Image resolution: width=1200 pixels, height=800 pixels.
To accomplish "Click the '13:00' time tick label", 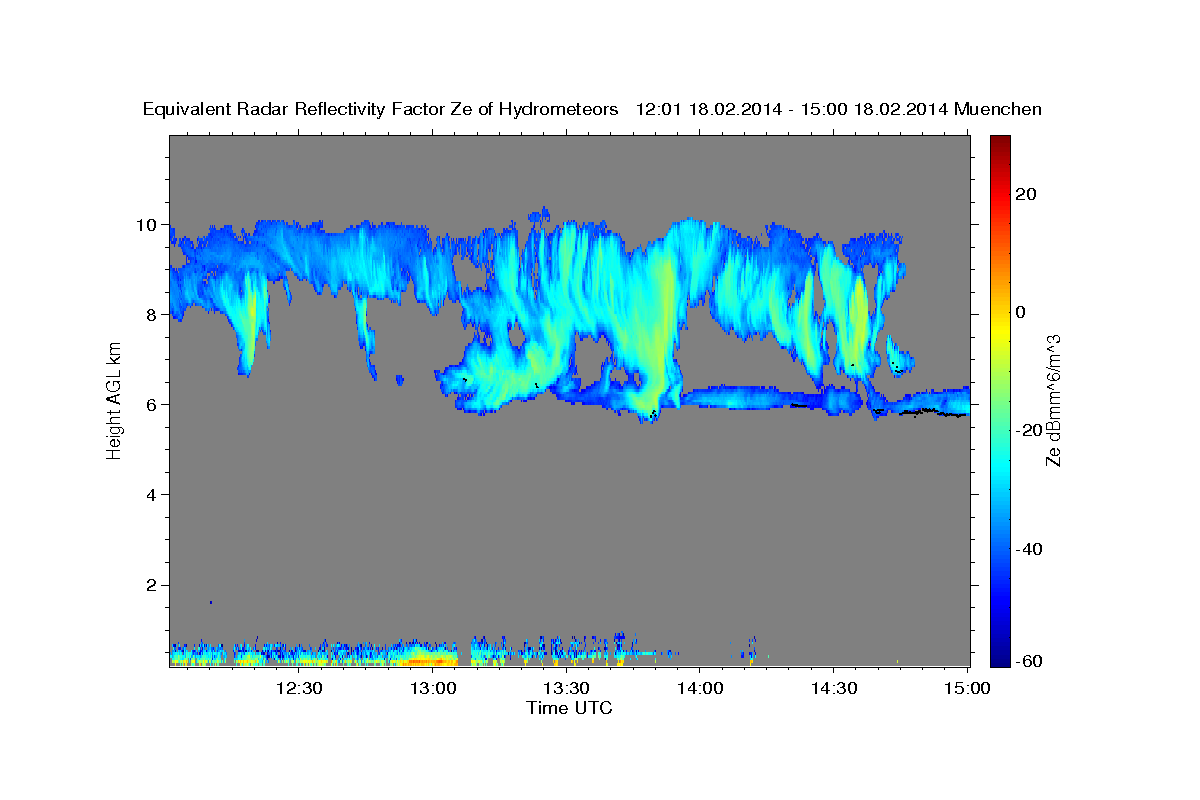I will [x=433, y=689].
